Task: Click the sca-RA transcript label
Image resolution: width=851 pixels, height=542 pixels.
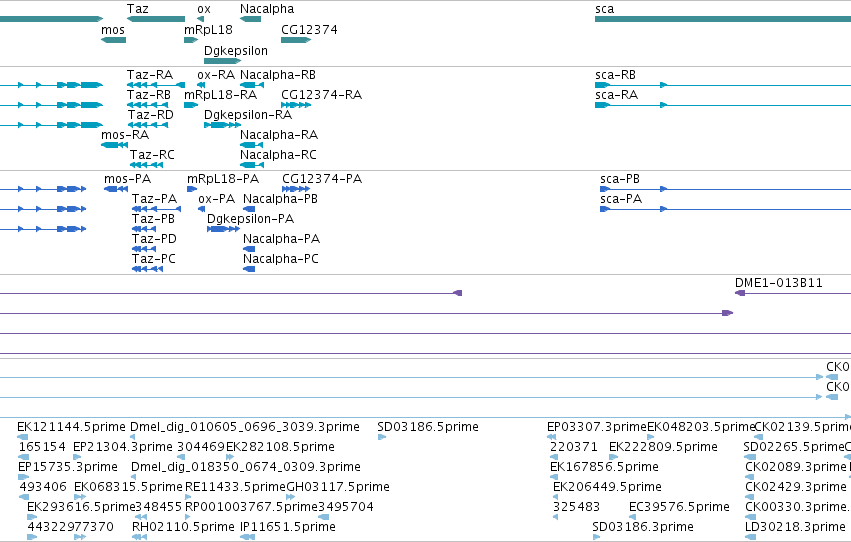Action: coord(617,95)
